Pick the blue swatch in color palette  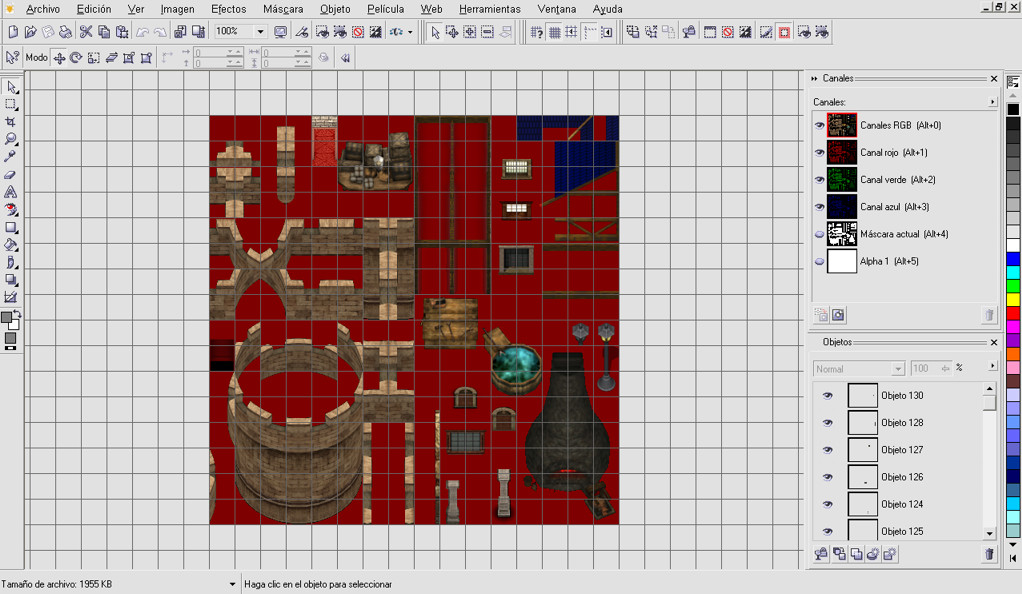tap(1013, 259)
